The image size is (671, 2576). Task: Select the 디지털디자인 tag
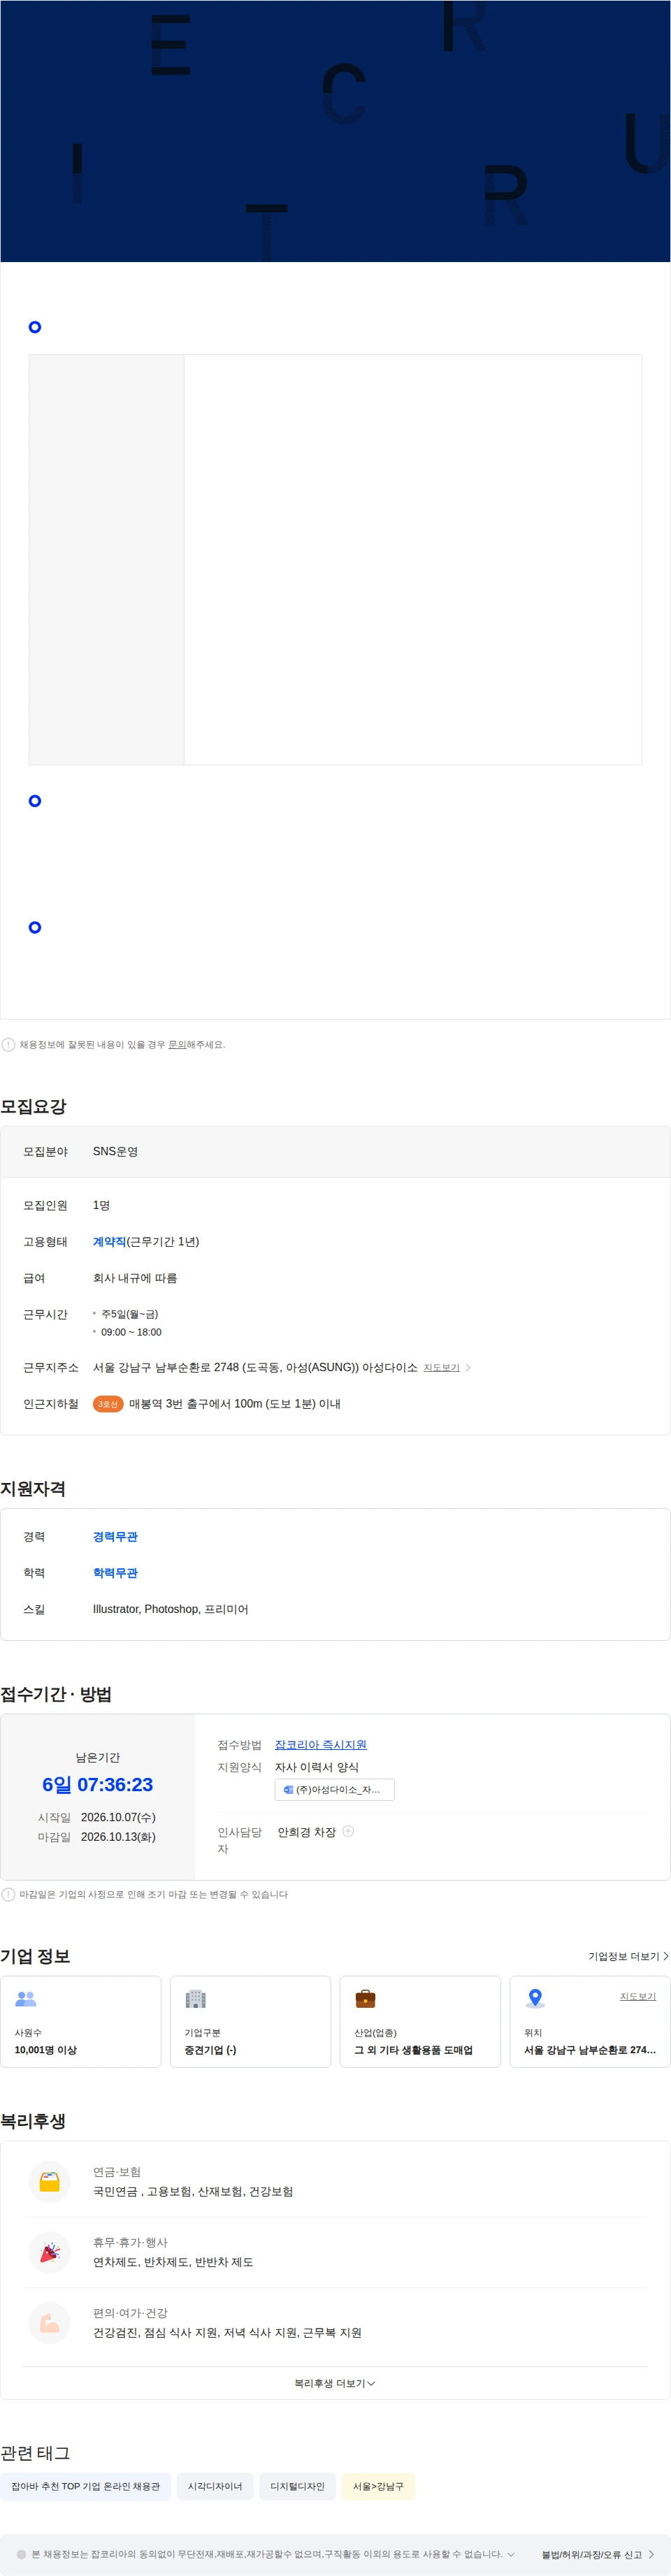pyautogui.click(x=297, y=2486)
